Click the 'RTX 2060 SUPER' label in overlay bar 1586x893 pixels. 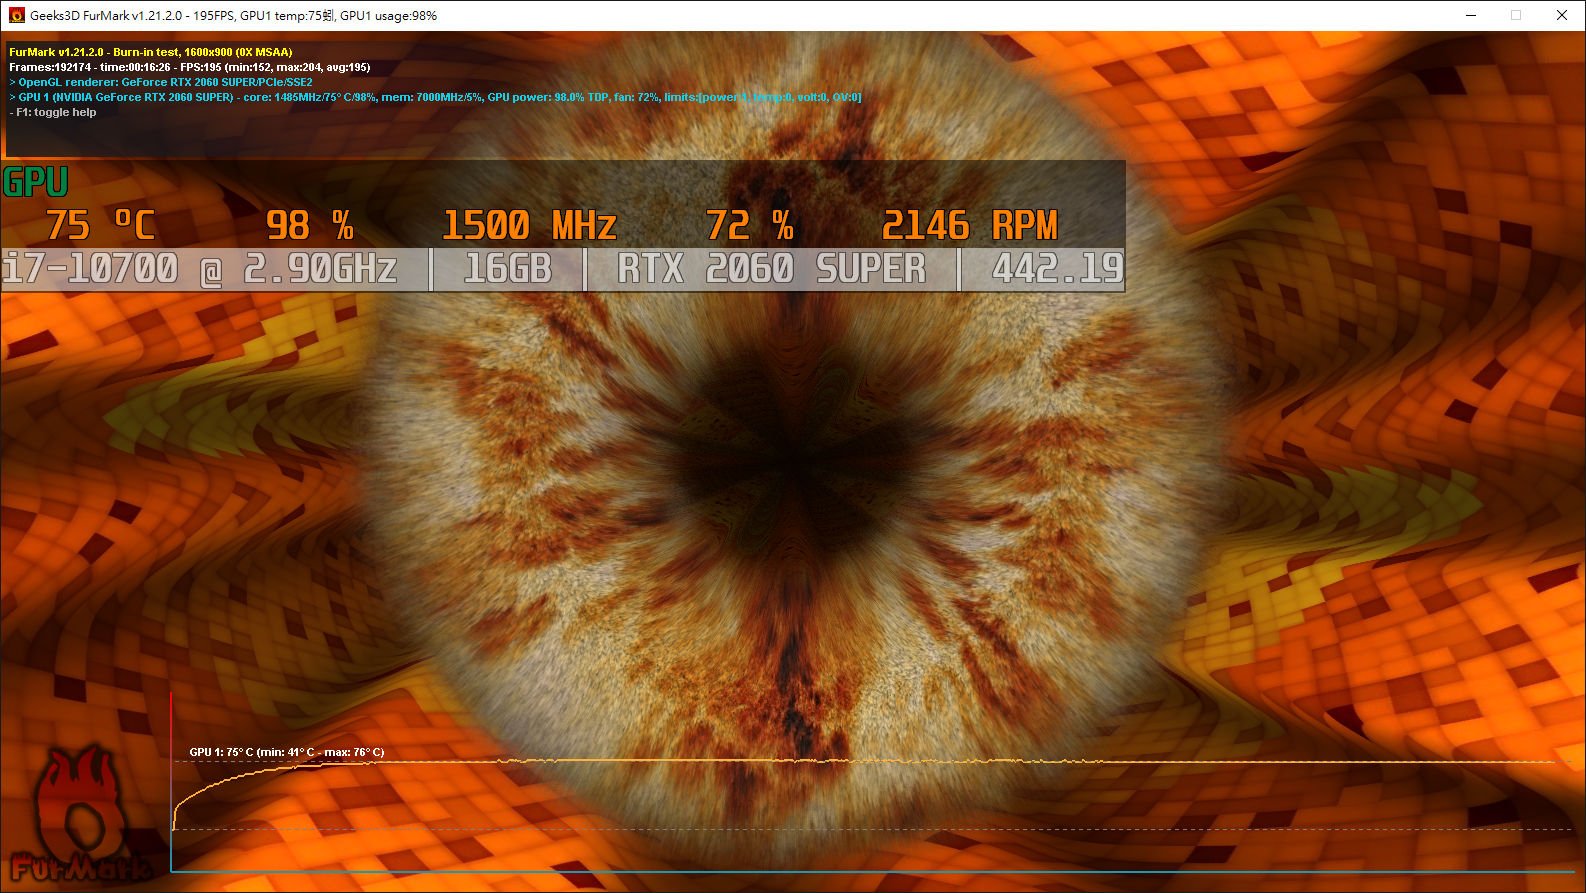coord(772,269)
